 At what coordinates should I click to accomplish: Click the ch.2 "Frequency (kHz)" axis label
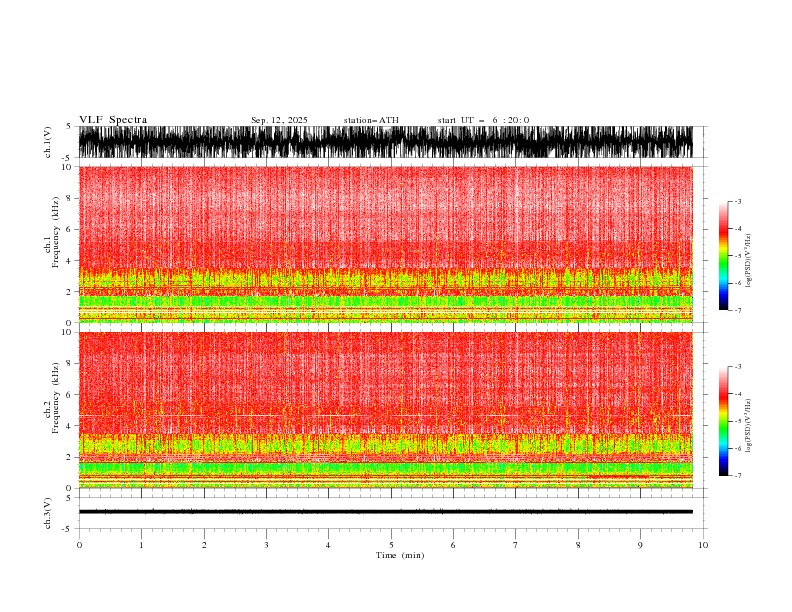[56, 397]
